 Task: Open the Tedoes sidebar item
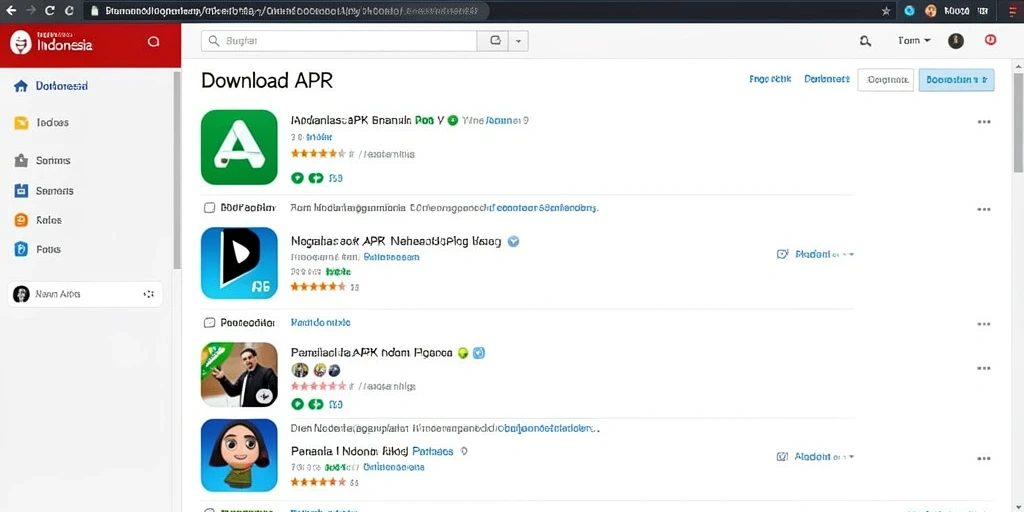52,123
